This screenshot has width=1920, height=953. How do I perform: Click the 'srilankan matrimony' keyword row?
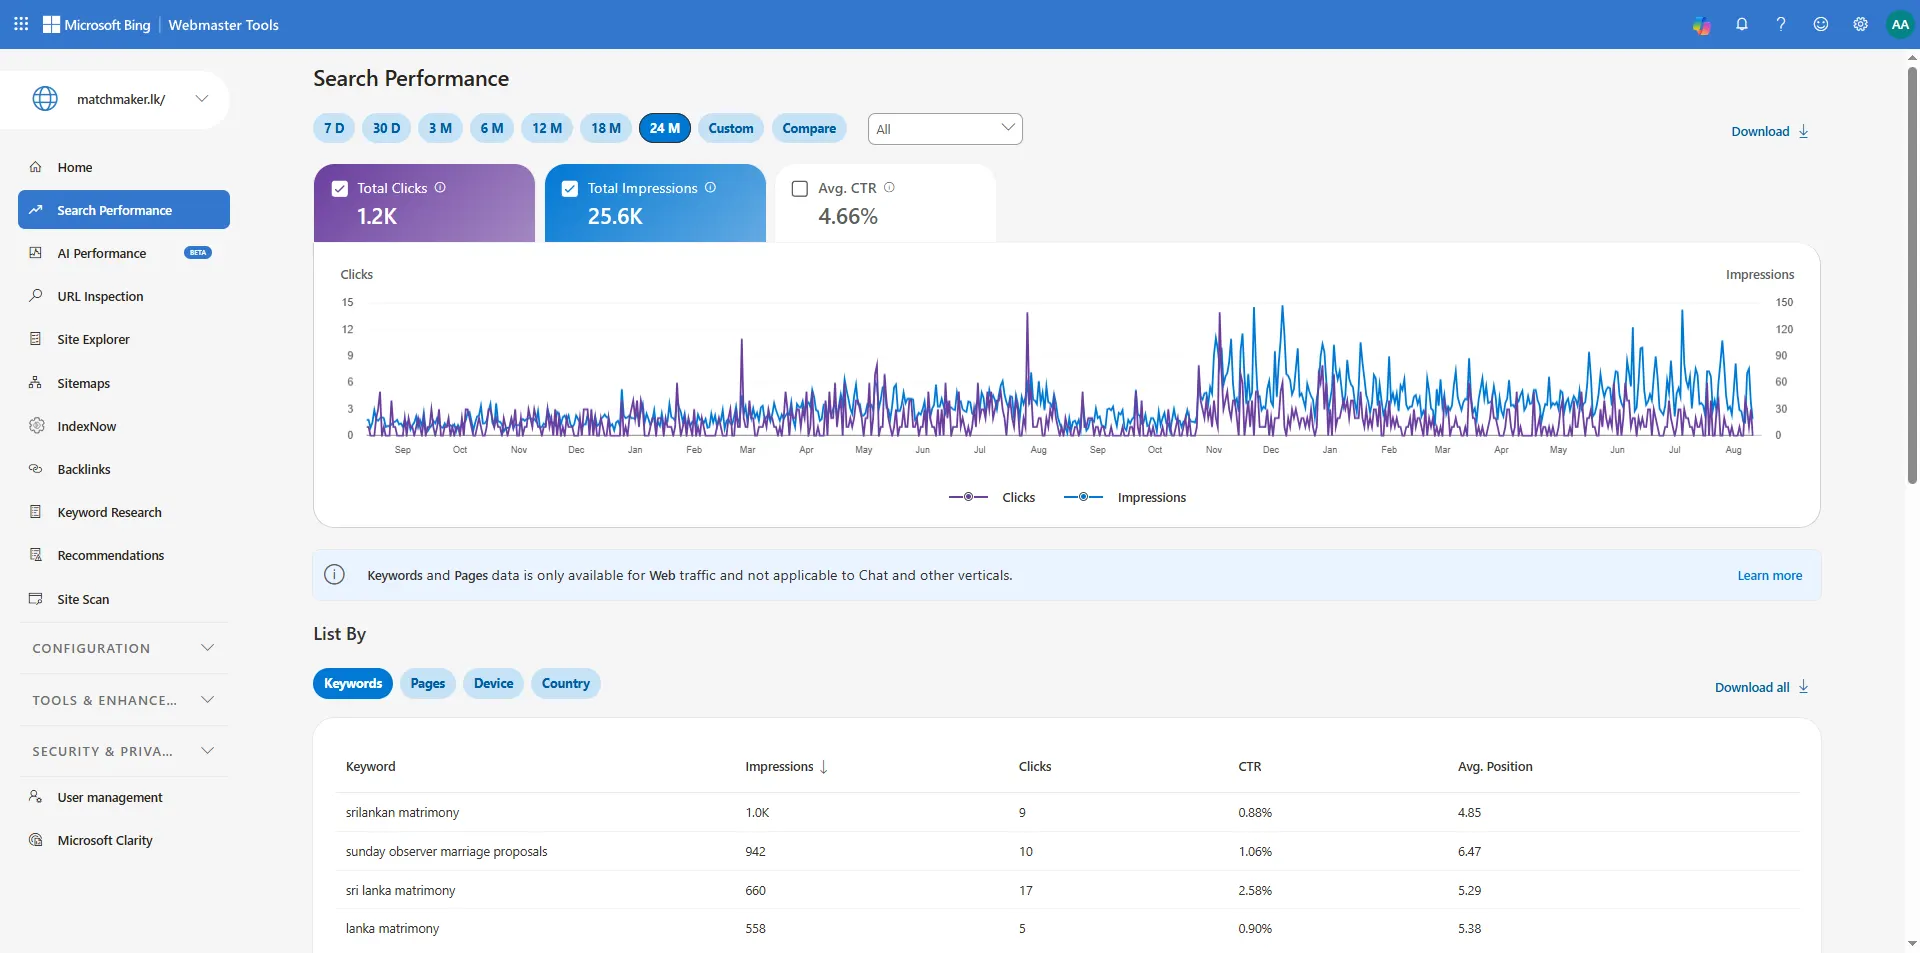point(1068,812)
